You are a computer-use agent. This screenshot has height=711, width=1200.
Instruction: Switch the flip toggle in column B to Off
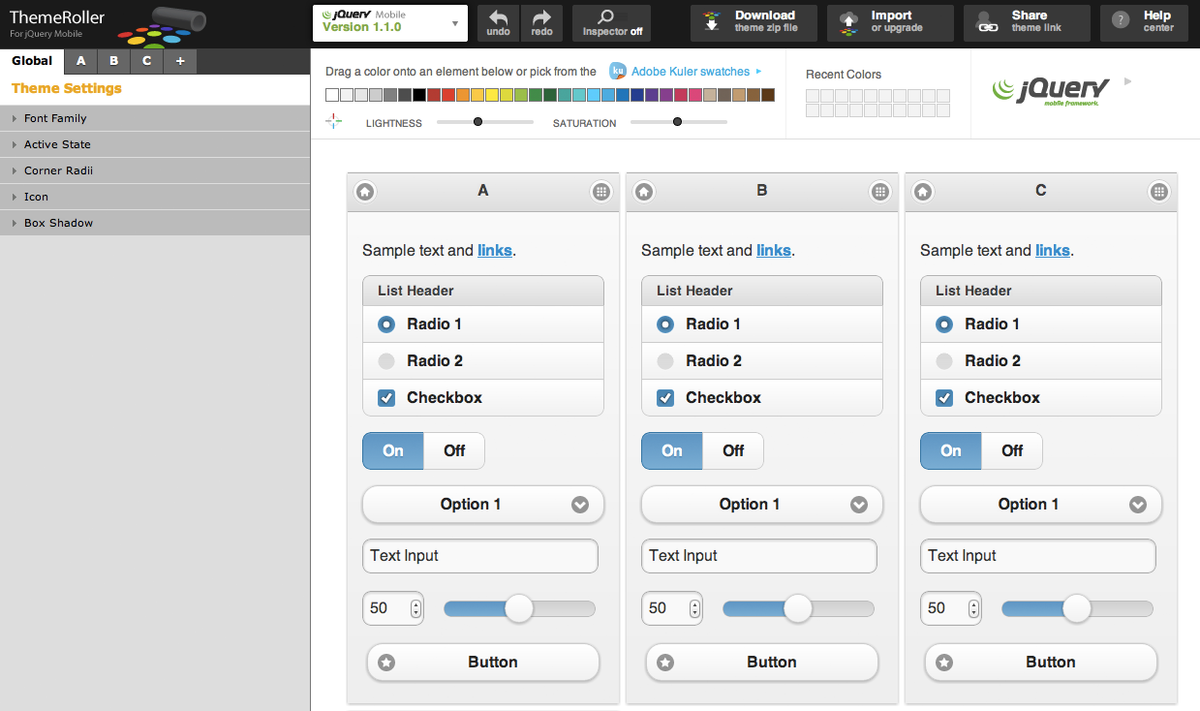[733, 450]
